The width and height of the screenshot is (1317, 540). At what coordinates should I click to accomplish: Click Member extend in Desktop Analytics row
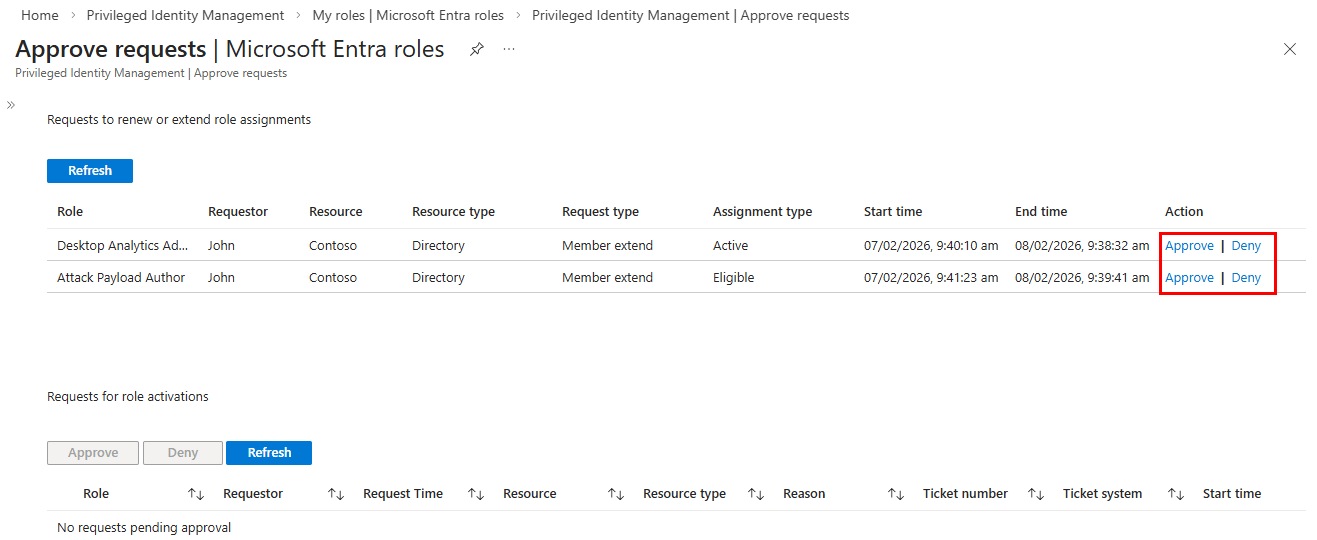pos(607,246)
